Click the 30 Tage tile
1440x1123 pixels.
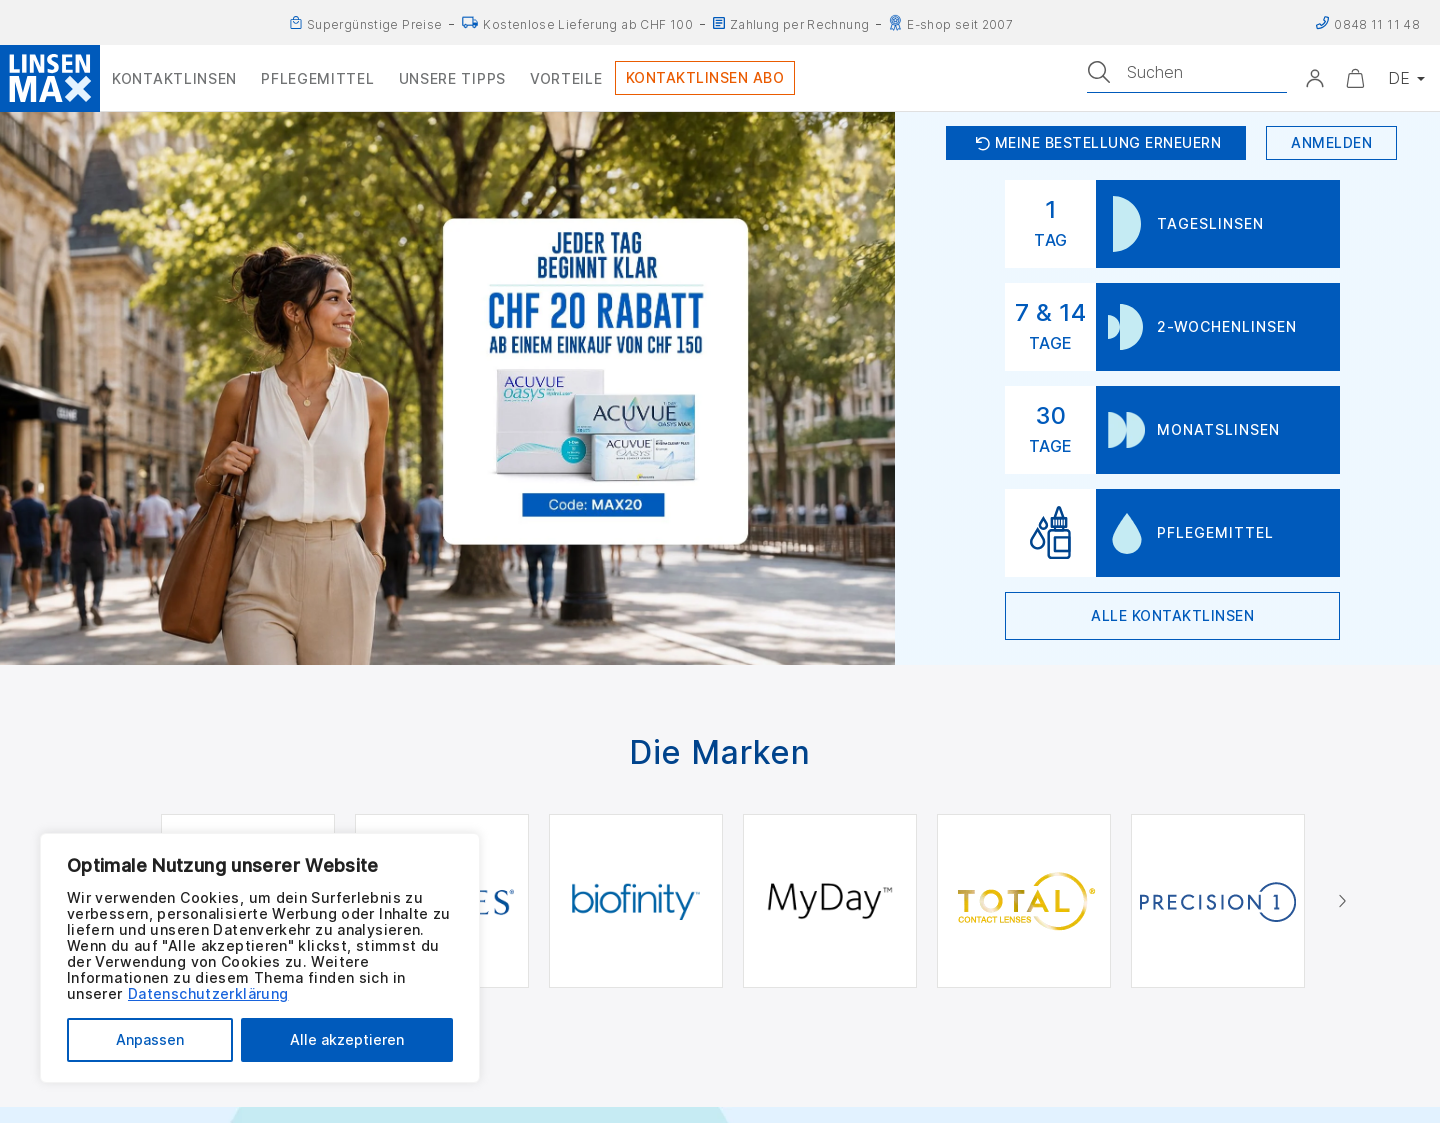(1050, 430)
